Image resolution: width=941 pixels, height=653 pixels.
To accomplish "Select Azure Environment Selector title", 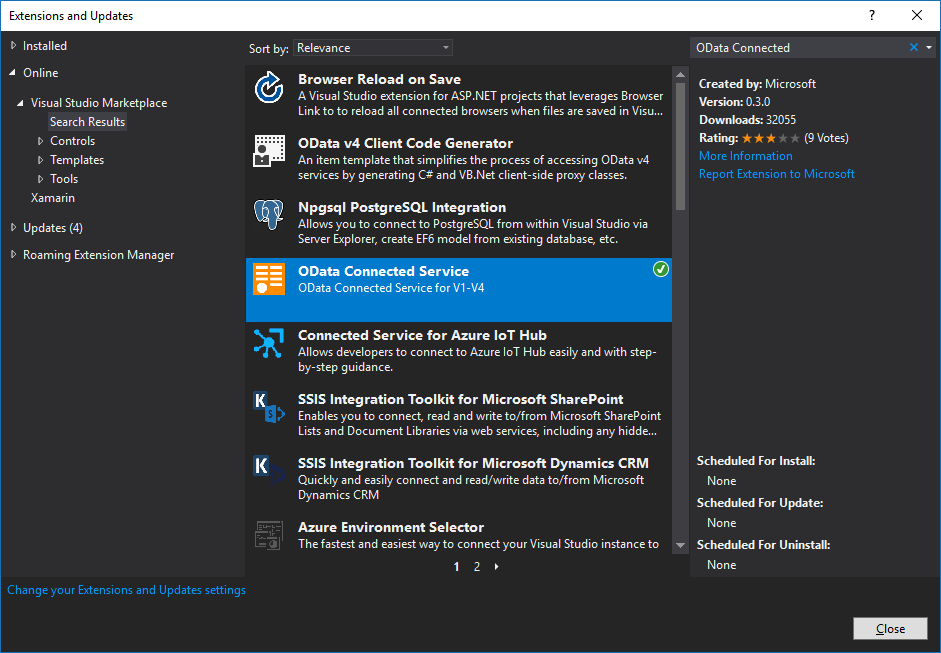I will coord(391,528).
